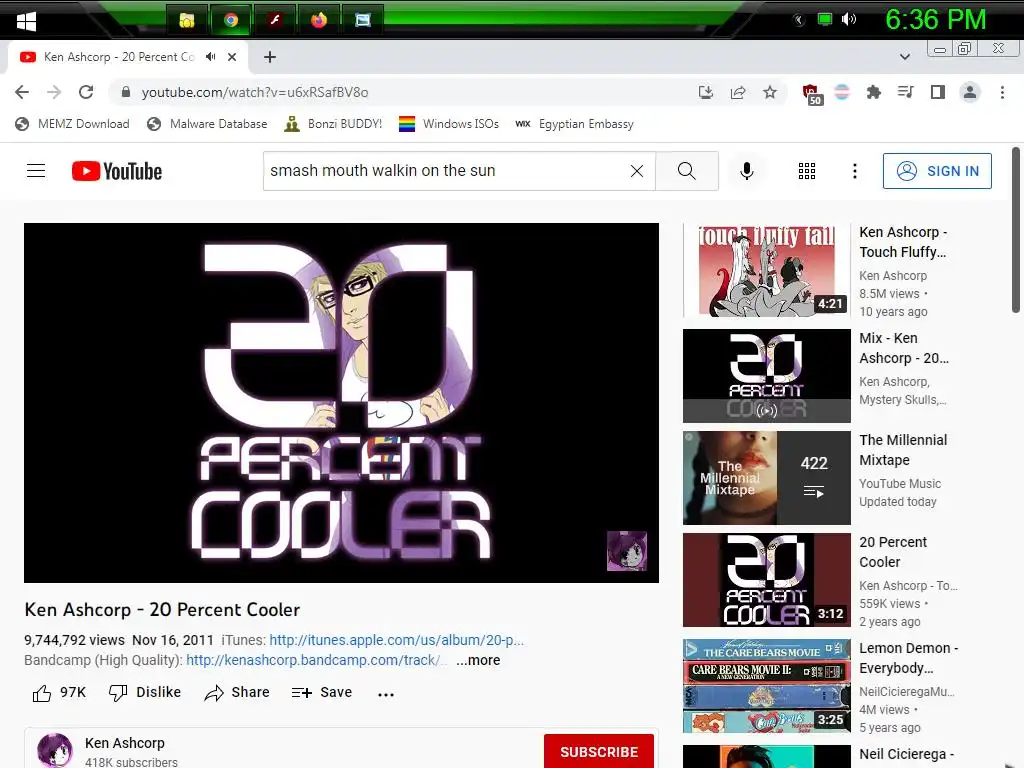The image size is (1024, 768).
Task: Open the Bandcamp link in description
Action: click(317, 660)
